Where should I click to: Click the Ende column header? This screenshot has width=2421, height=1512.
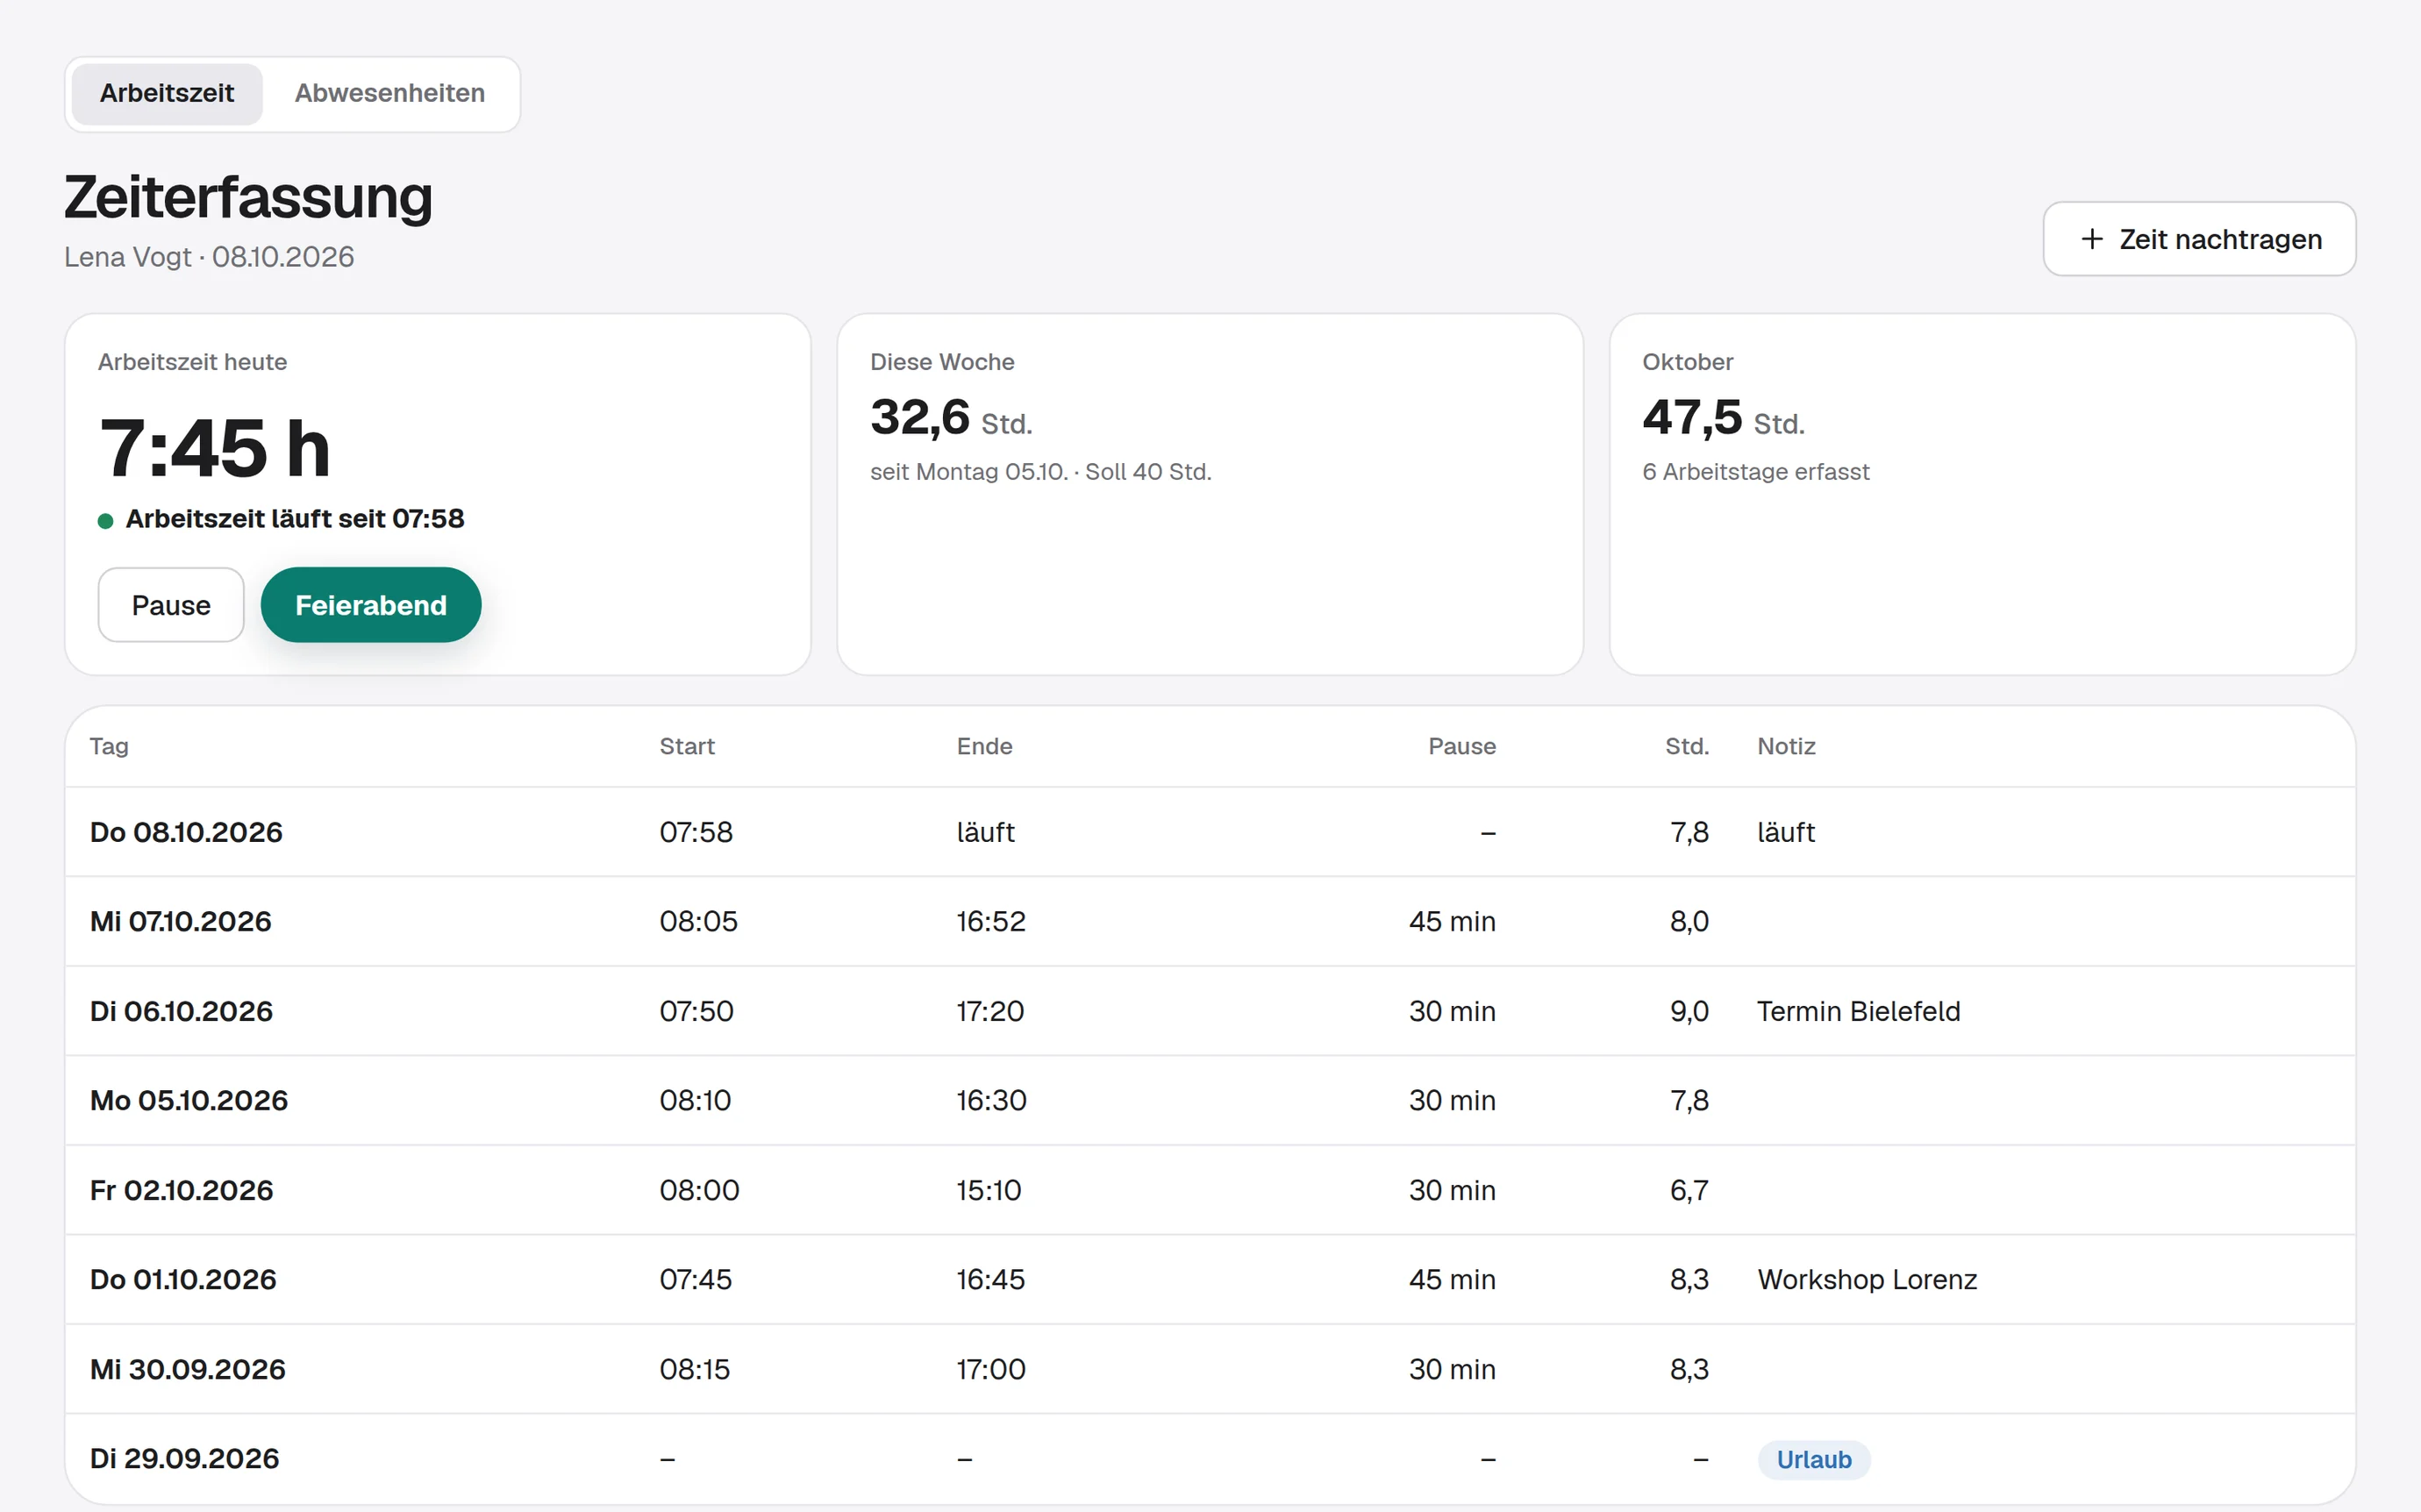click(x=984, y=746)
